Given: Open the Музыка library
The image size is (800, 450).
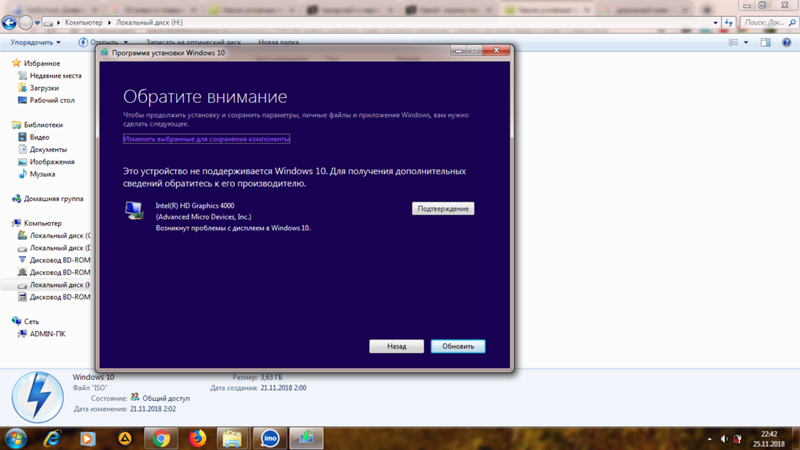Looking at the screenshot, I should tap(36, 174).
